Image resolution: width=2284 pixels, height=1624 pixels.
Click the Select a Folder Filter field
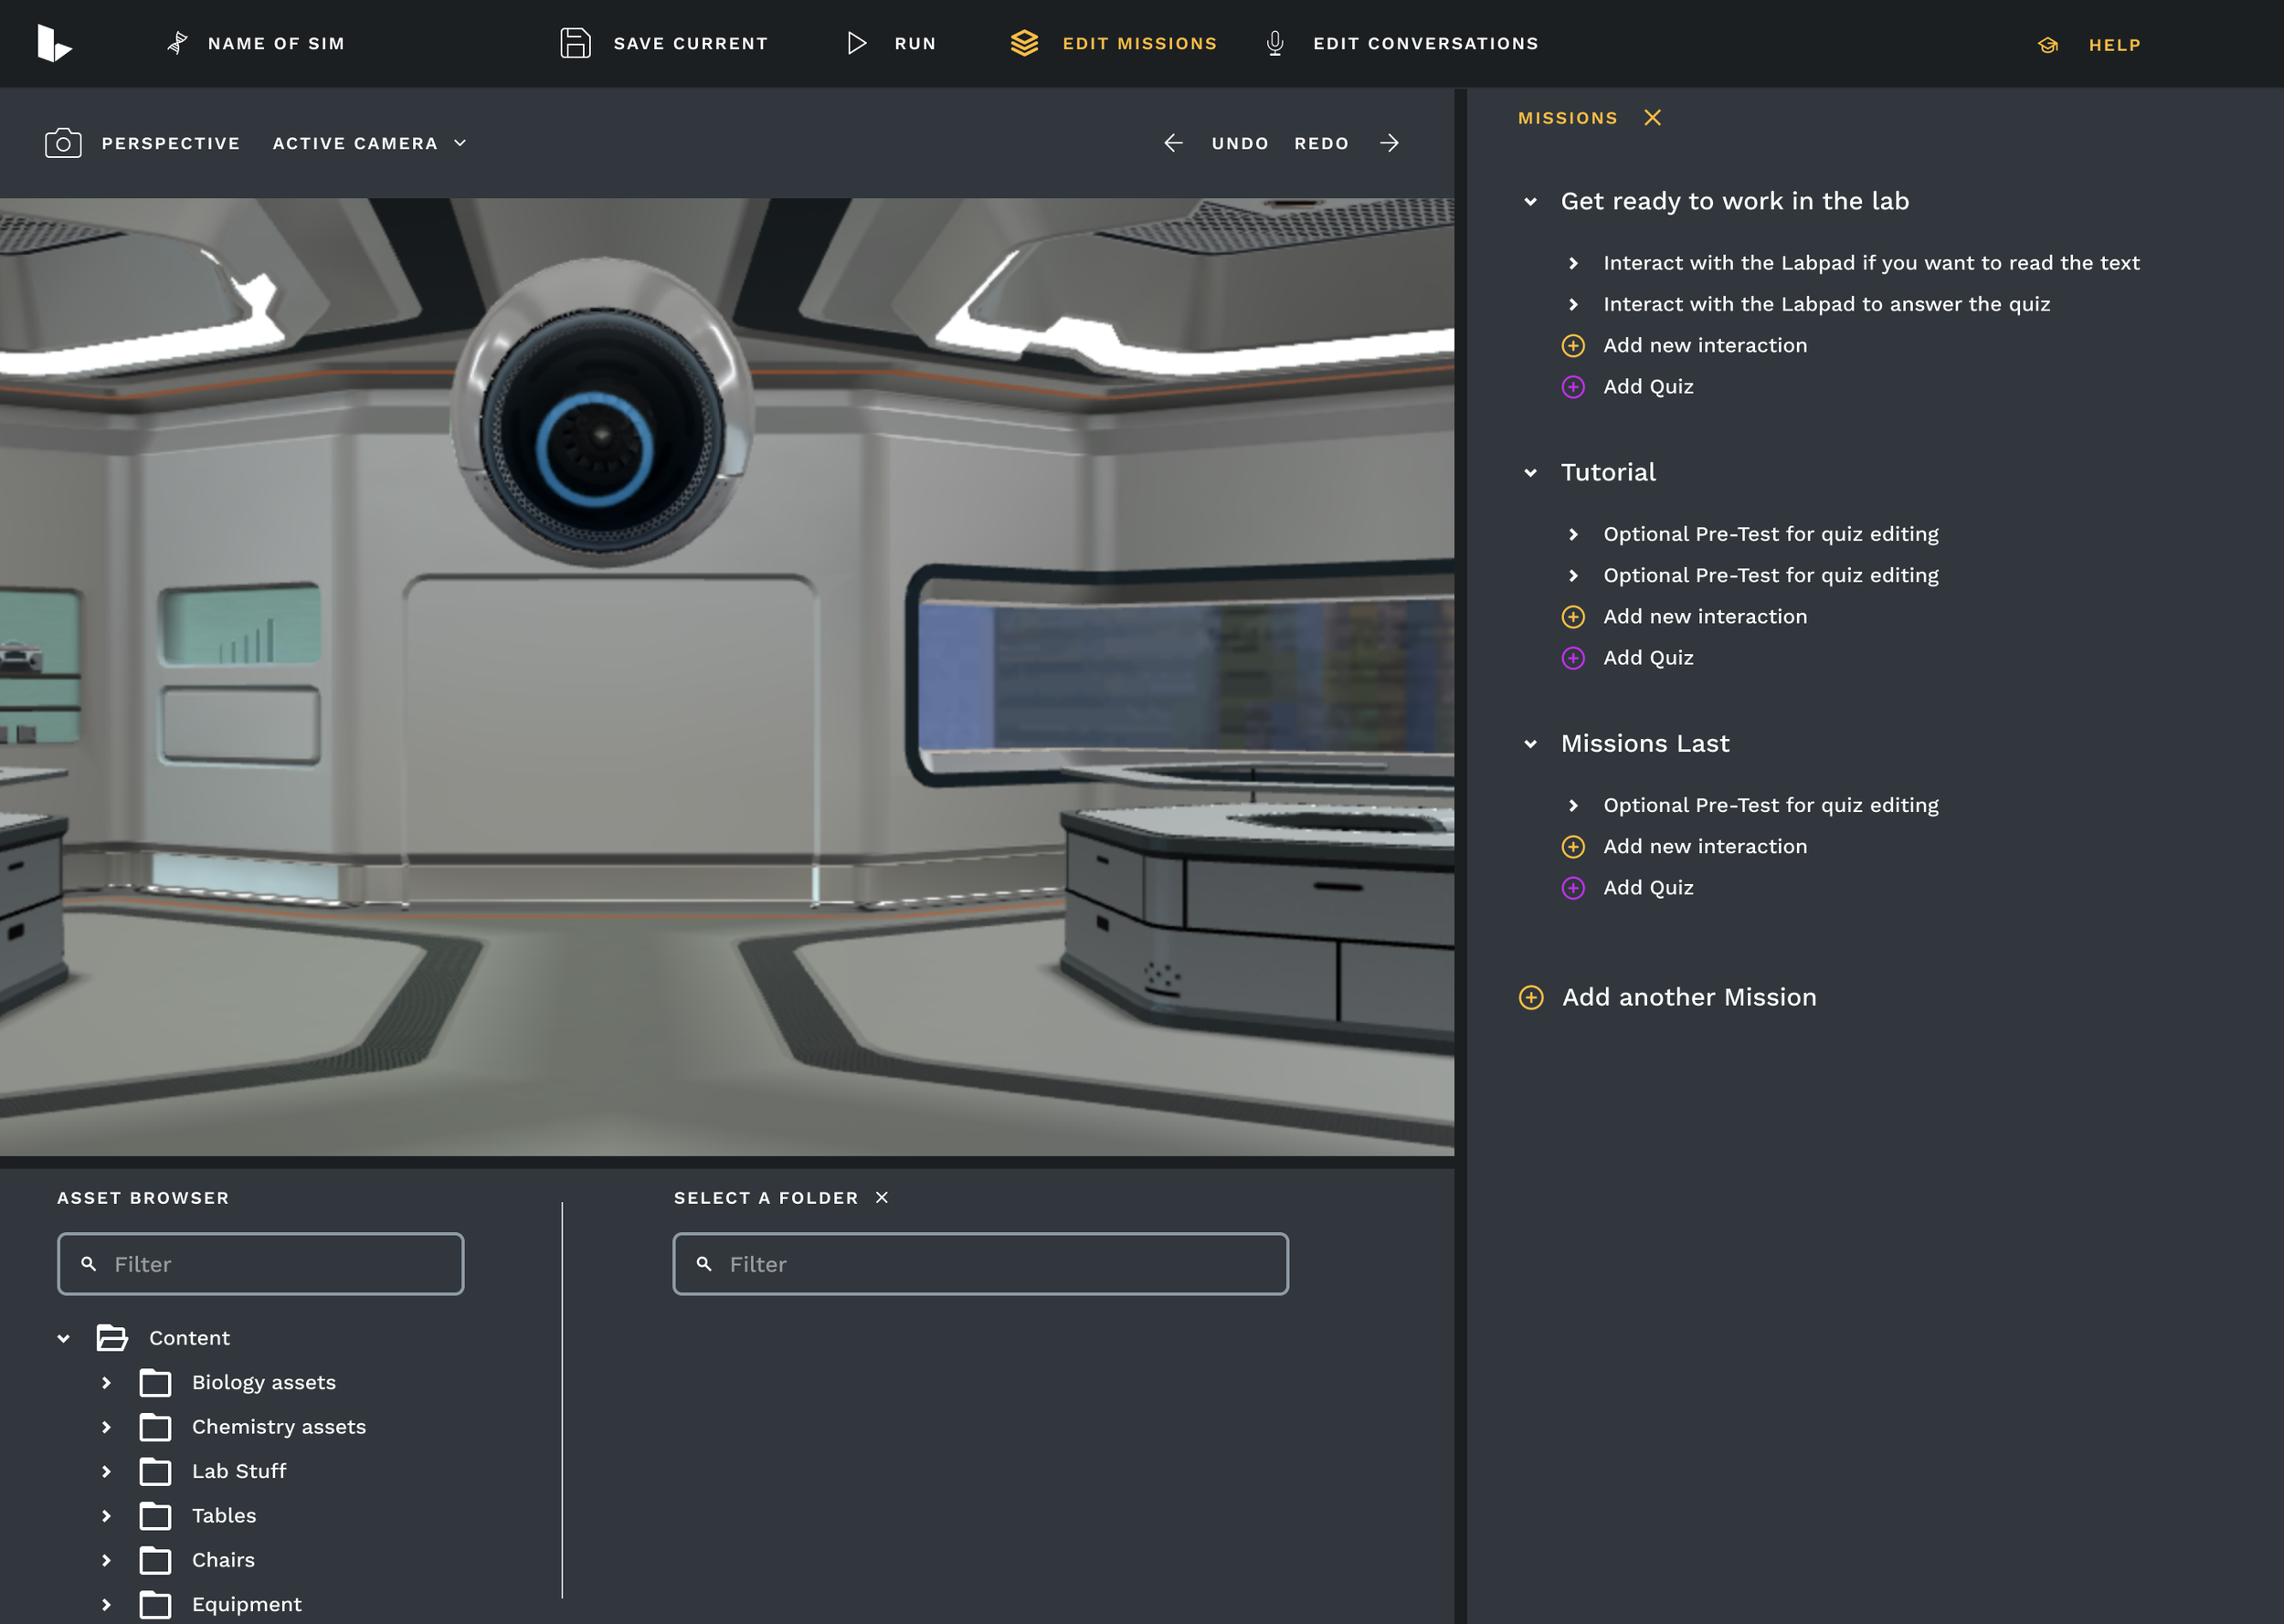point(981,1264)
